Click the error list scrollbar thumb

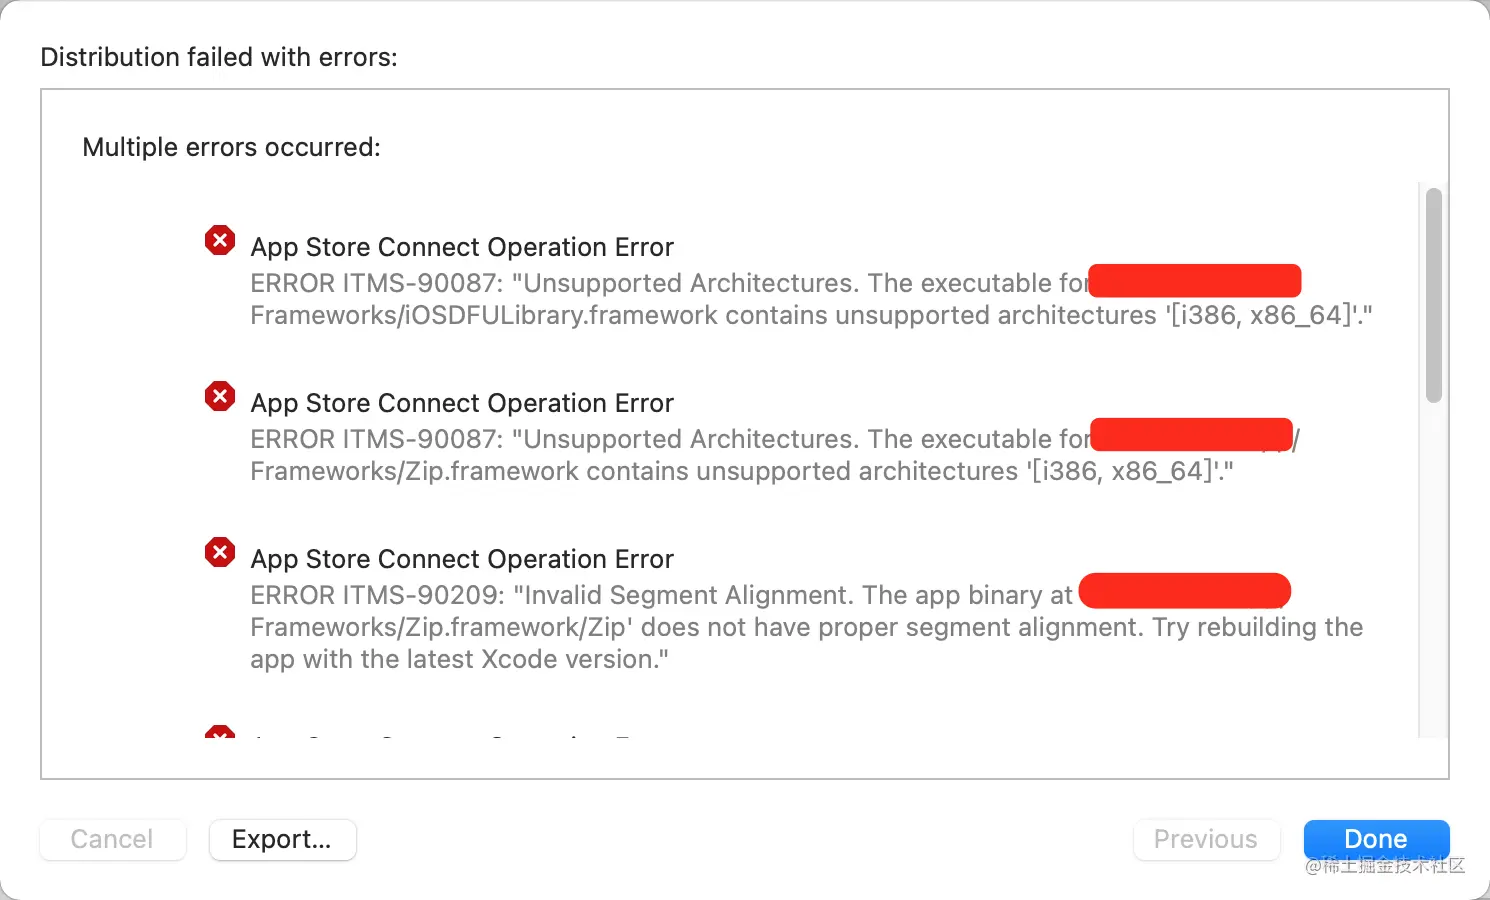click(1433, 295)
